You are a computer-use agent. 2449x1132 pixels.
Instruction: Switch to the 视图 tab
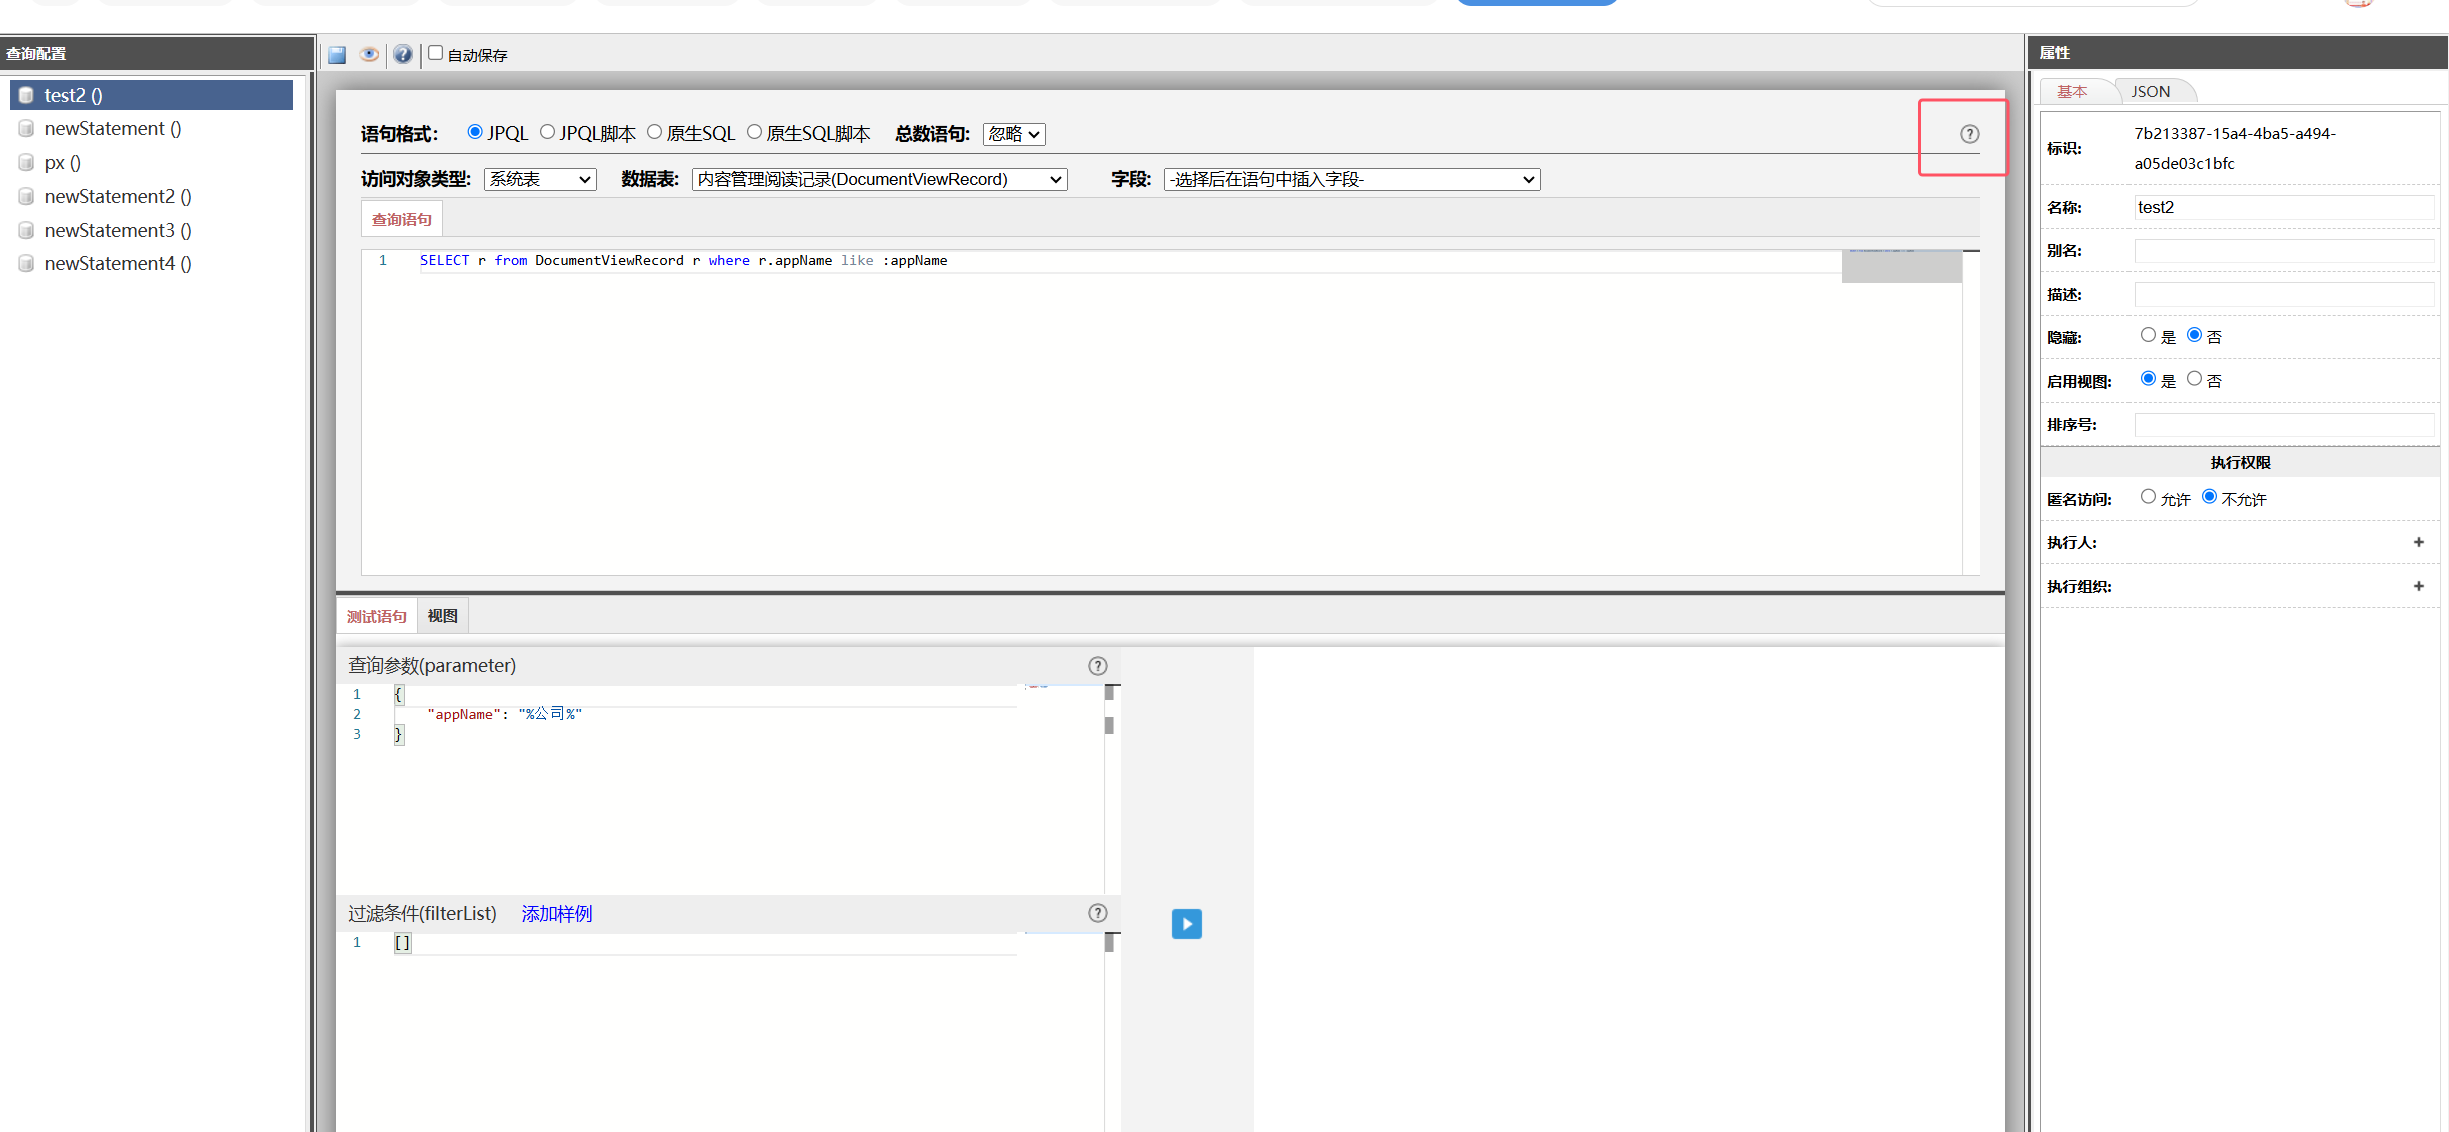pos(442,616)
